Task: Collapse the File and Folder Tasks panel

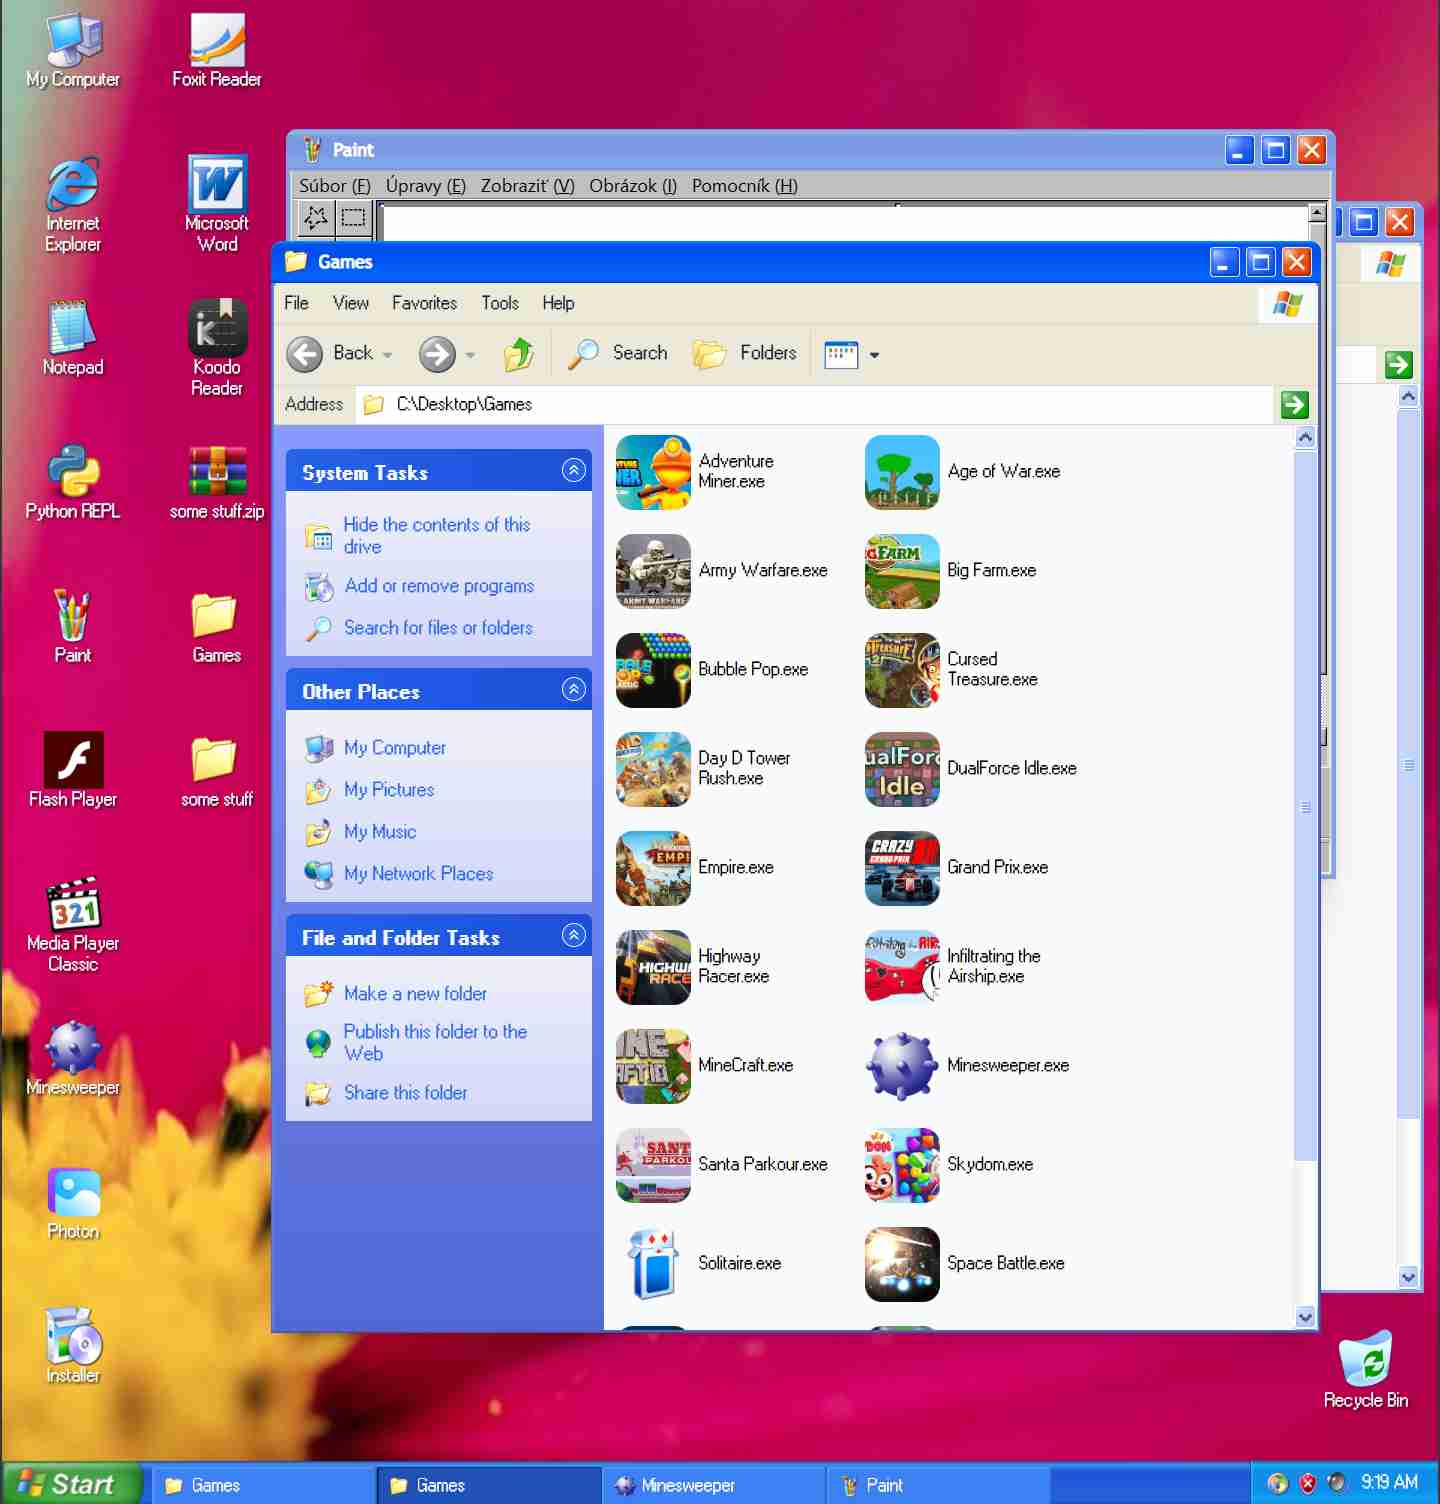Action: 573,936
